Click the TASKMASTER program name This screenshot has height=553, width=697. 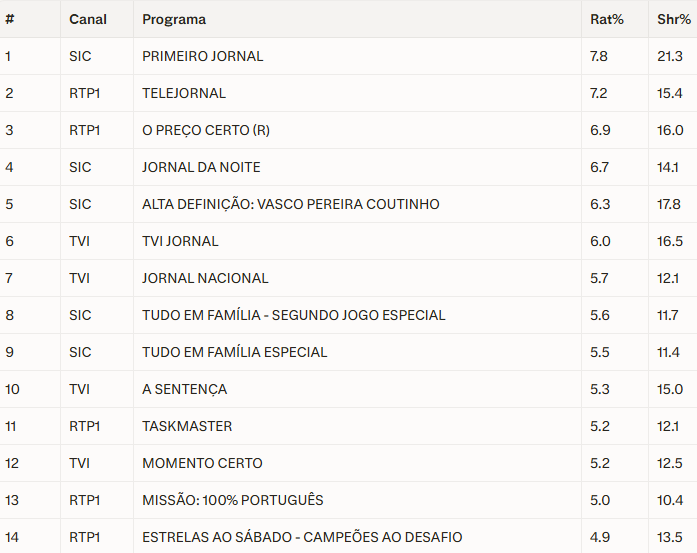click(x=187, y=426)
